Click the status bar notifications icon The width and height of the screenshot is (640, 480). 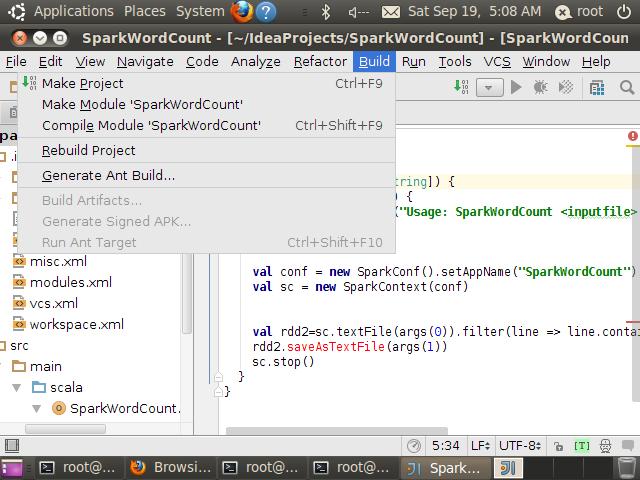click(x=628, y=446)
